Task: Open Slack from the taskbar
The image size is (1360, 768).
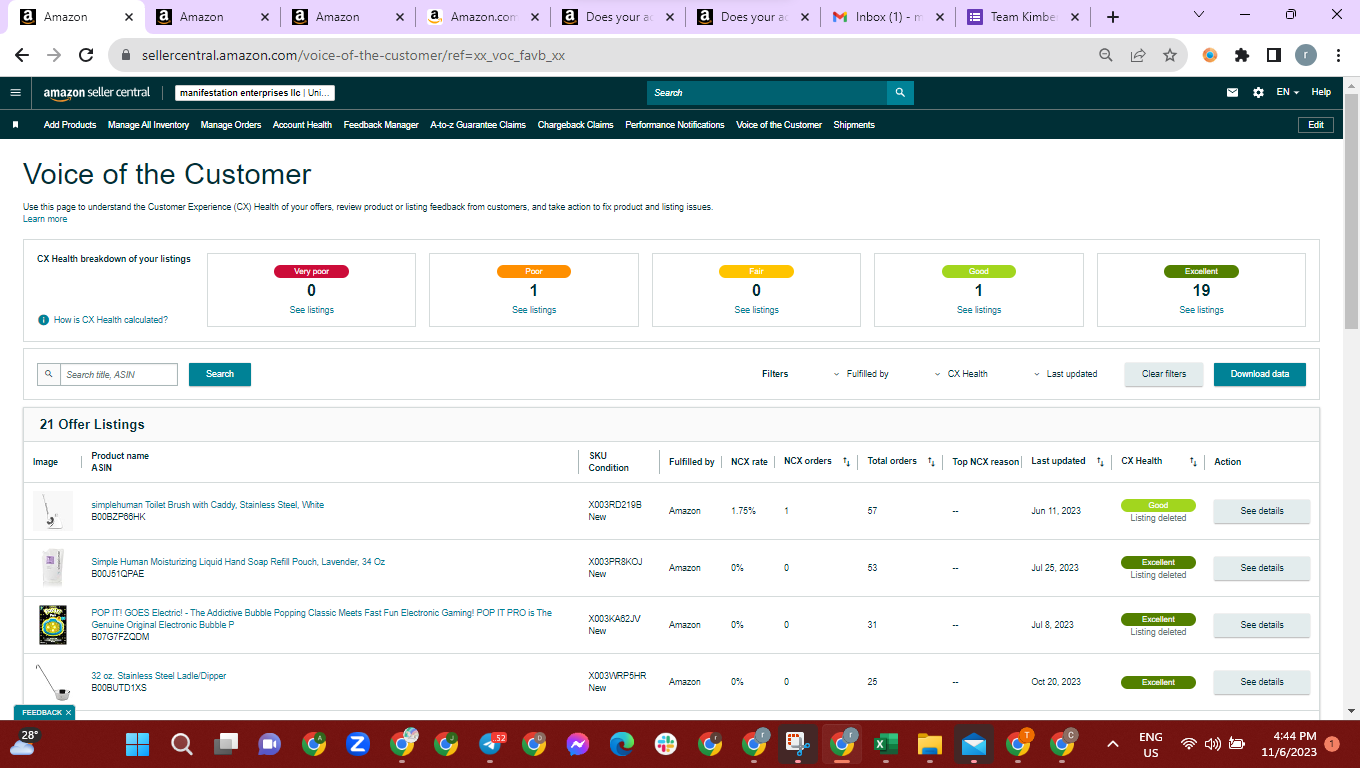Action: coord(666,744)
